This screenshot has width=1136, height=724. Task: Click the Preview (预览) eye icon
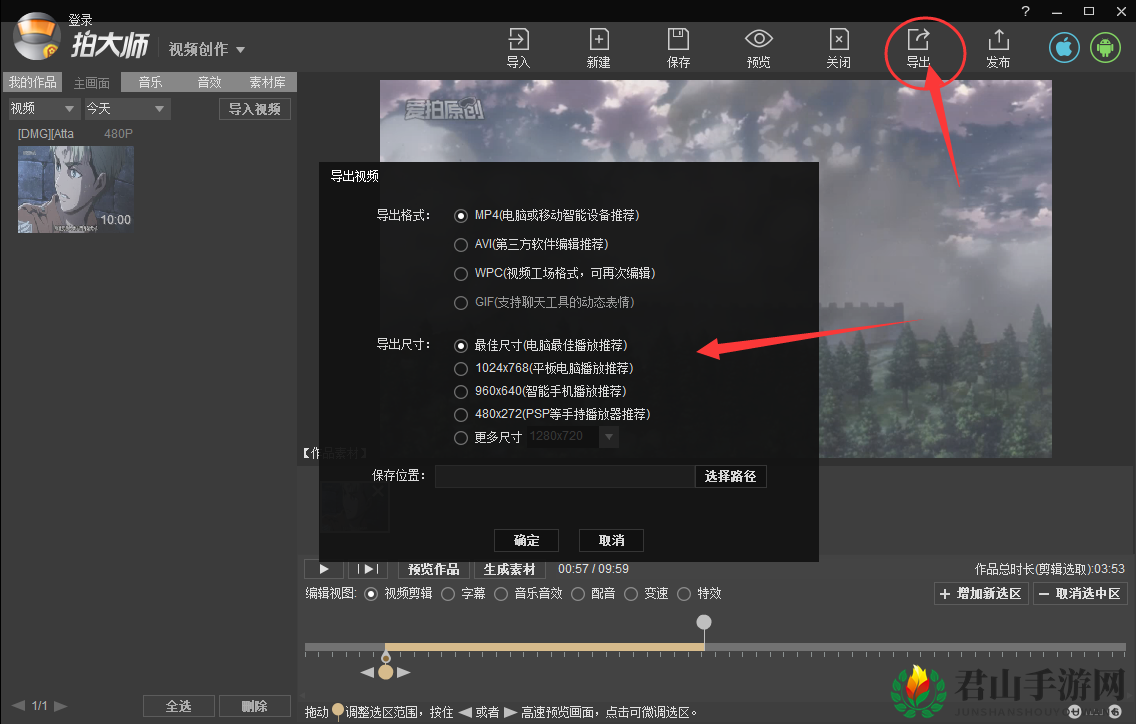coord(759,48)
